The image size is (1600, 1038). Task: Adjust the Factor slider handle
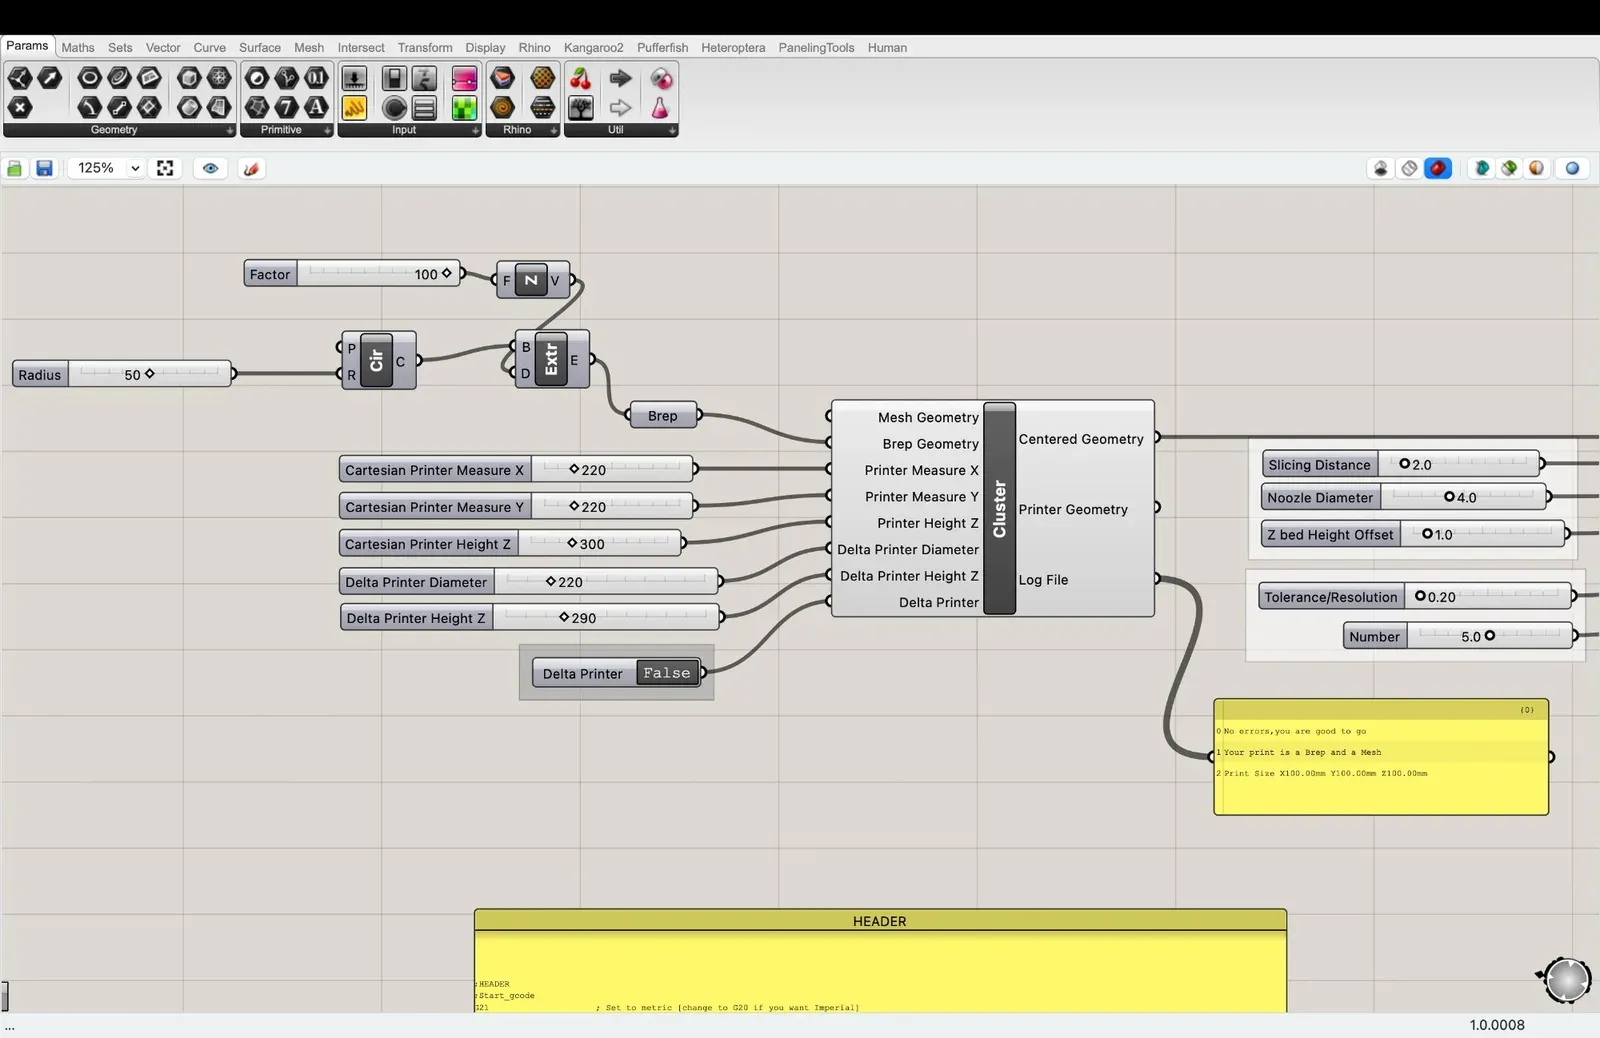click(446, 272)
